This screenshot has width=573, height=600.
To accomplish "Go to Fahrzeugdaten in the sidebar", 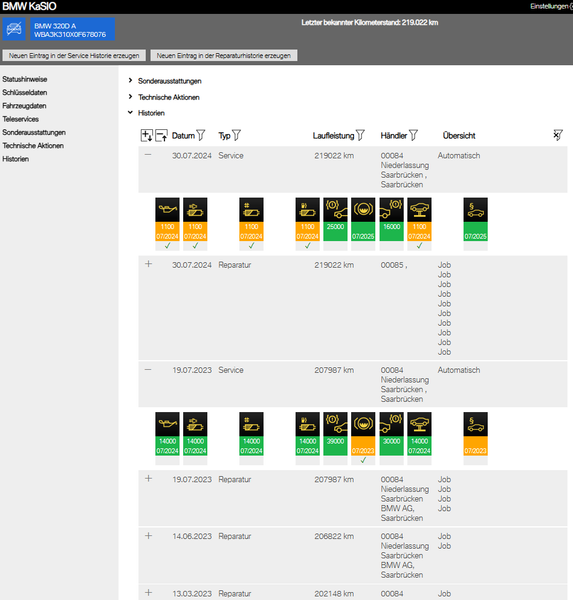I will (24, 106).
